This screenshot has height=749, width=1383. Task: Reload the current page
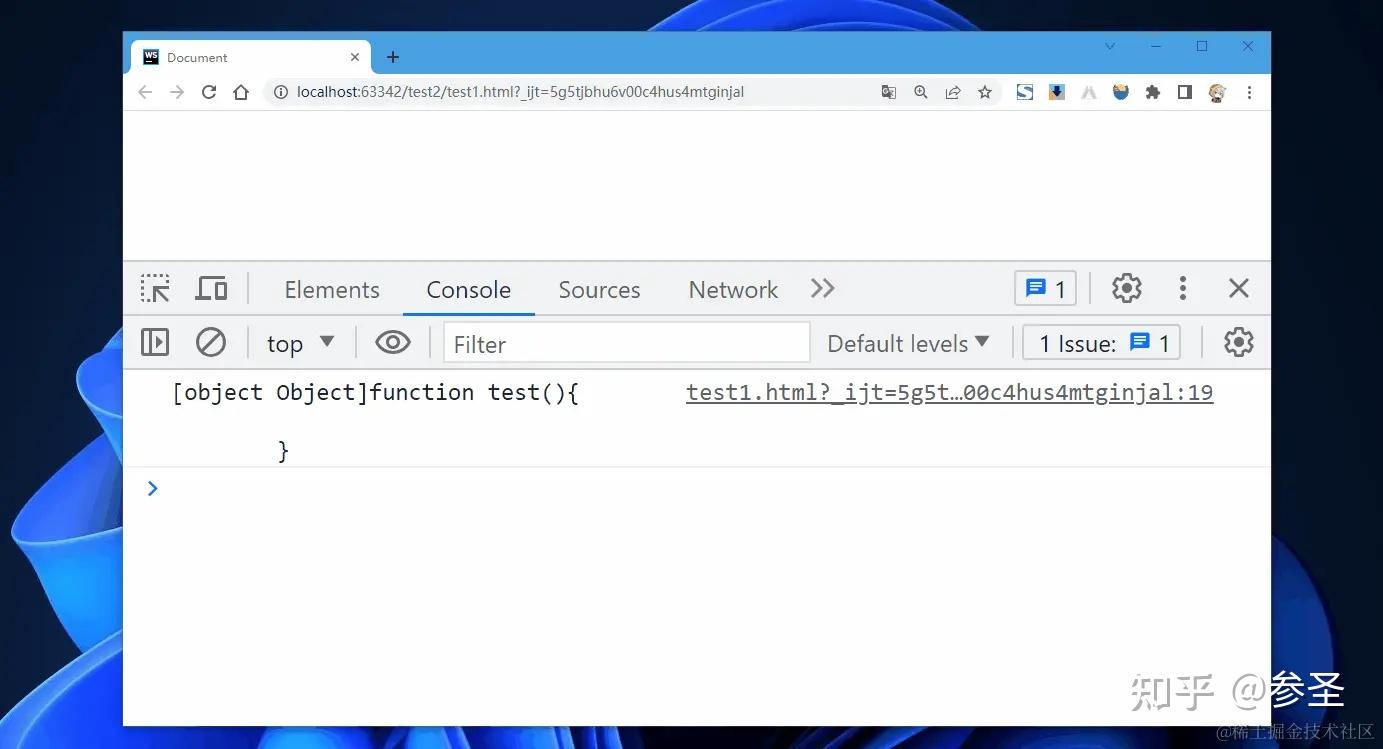(209, 92)
